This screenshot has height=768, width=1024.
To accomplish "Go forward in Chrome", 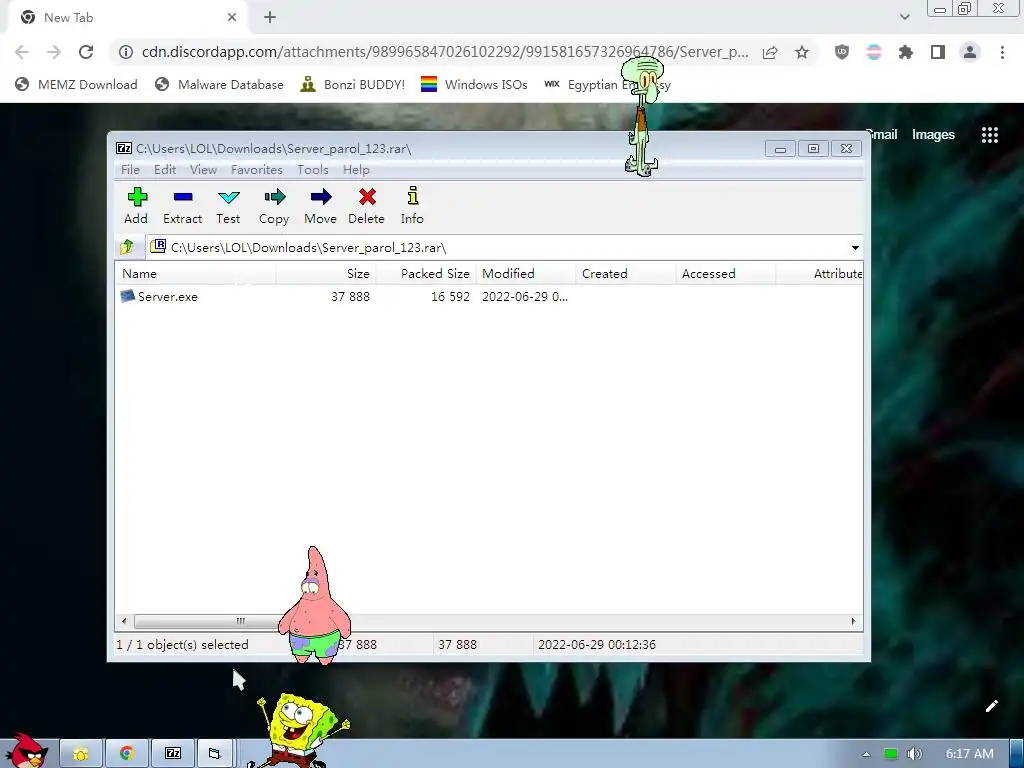I will pos(54,52).
